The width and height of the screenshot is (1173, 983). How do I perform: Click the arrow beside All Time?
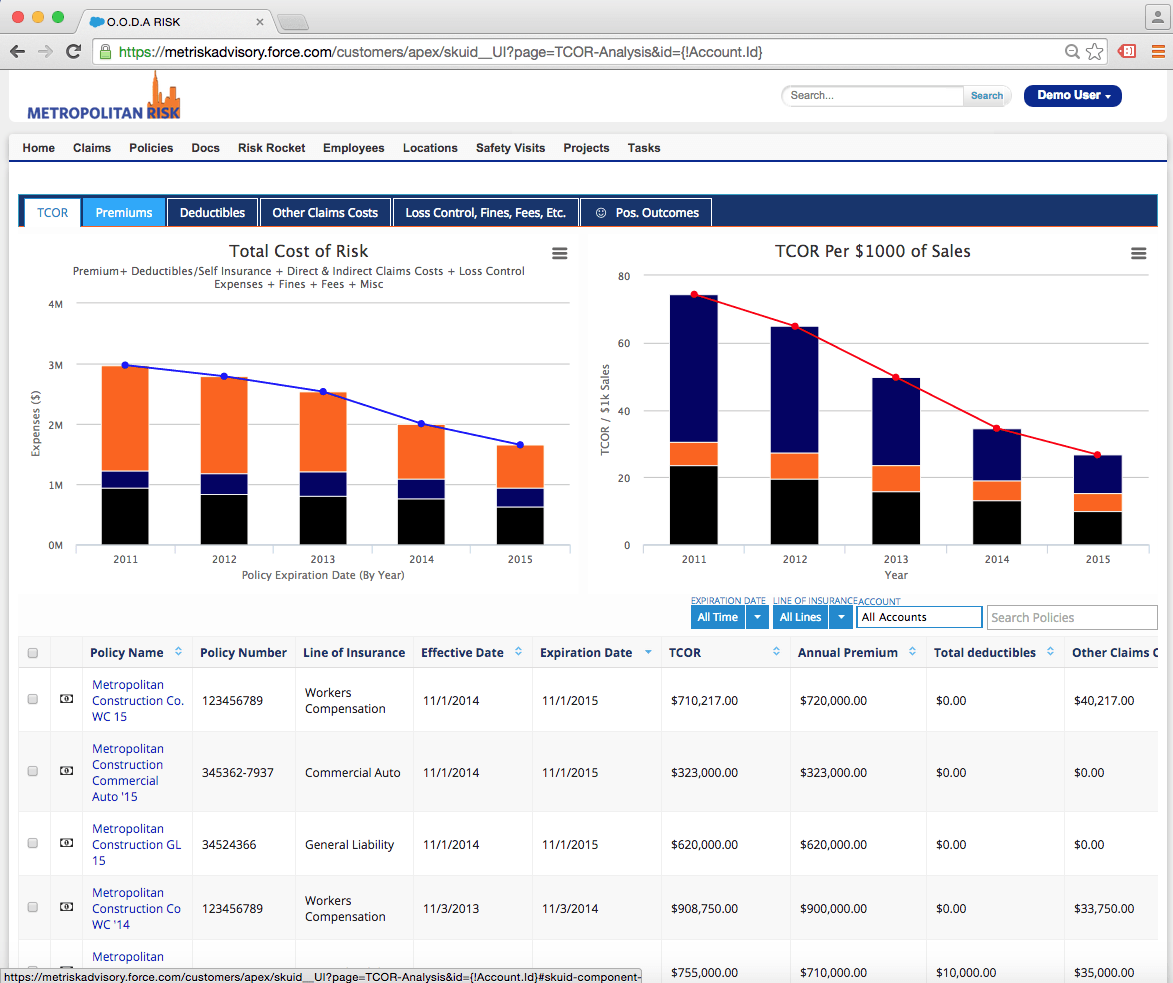(758, 617)
